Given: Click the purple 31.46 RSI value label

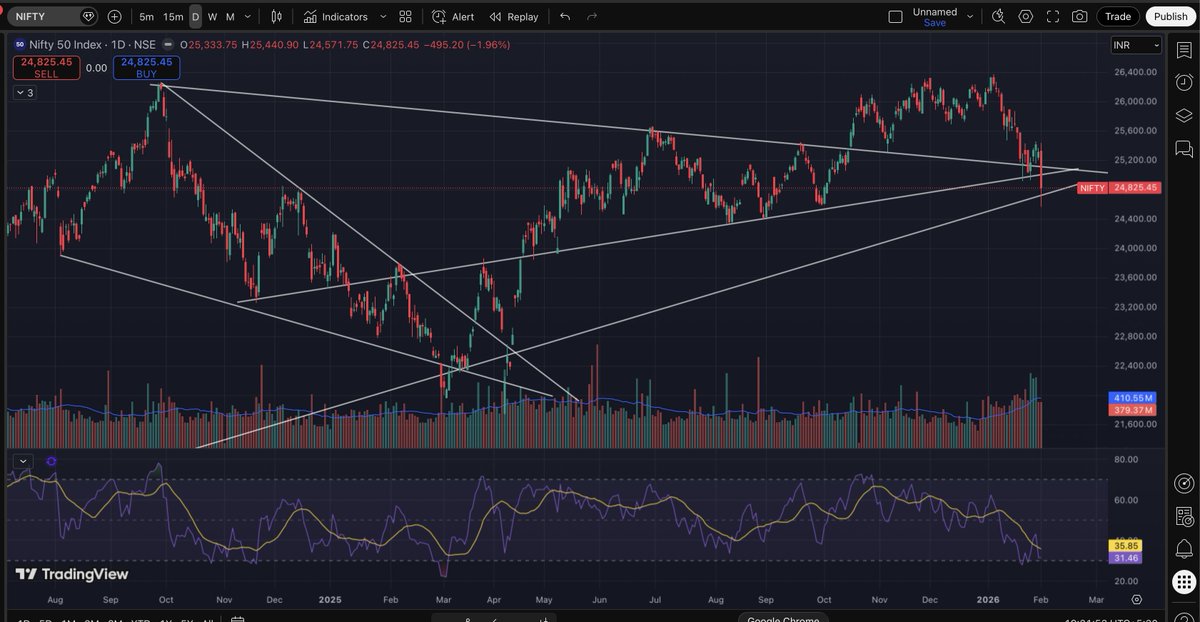Looking at the screenshot, I should click(1126, 558).
